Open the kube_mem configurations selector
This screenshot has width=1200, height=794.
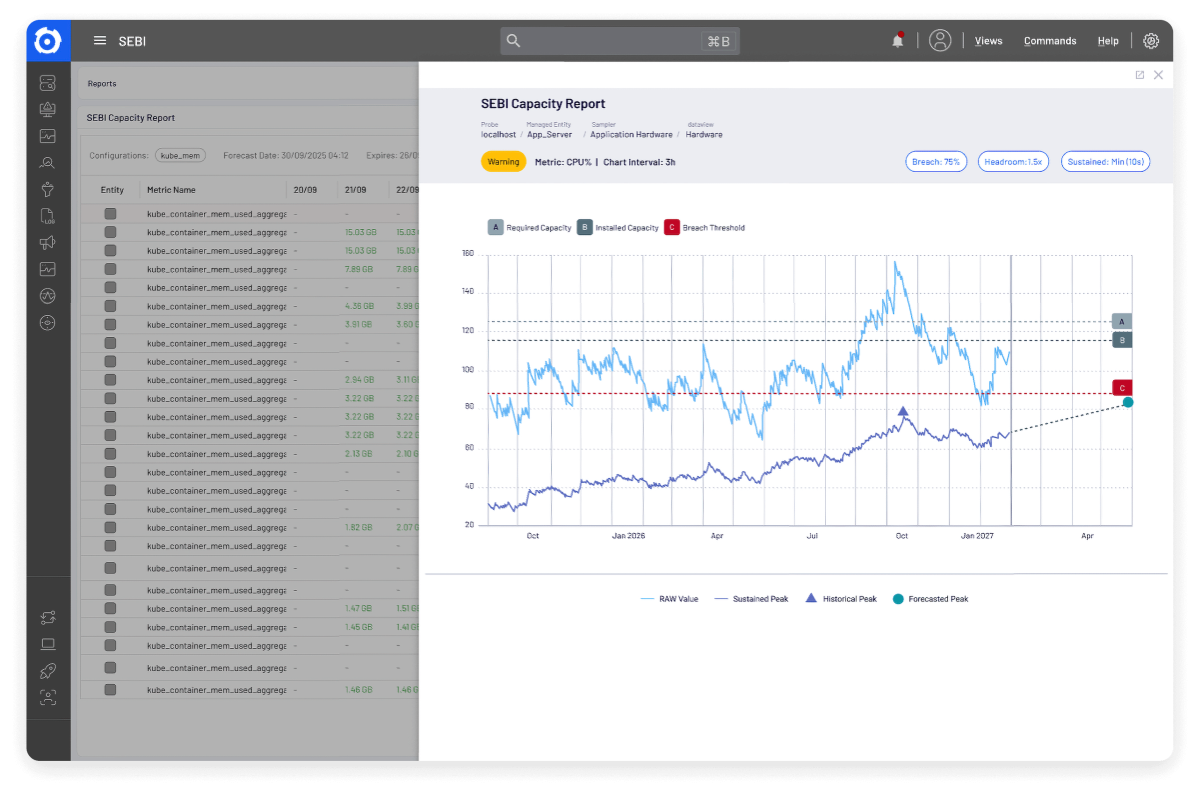180,155
